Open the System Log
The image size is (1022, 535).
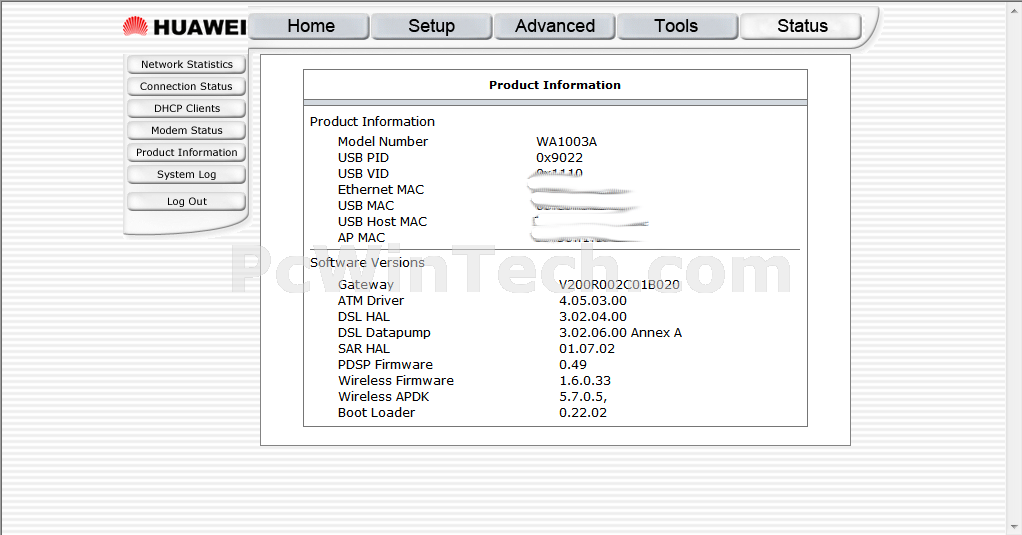186,175
